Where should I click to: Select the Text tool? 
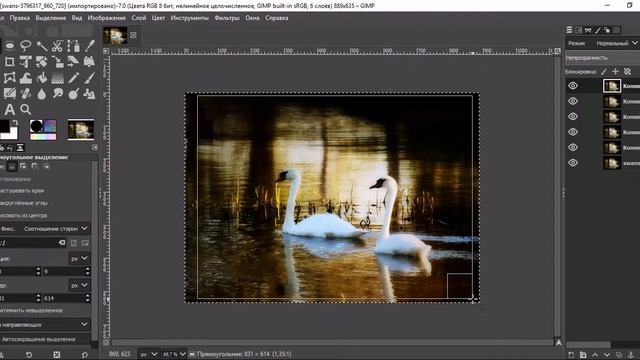[9, 109]
